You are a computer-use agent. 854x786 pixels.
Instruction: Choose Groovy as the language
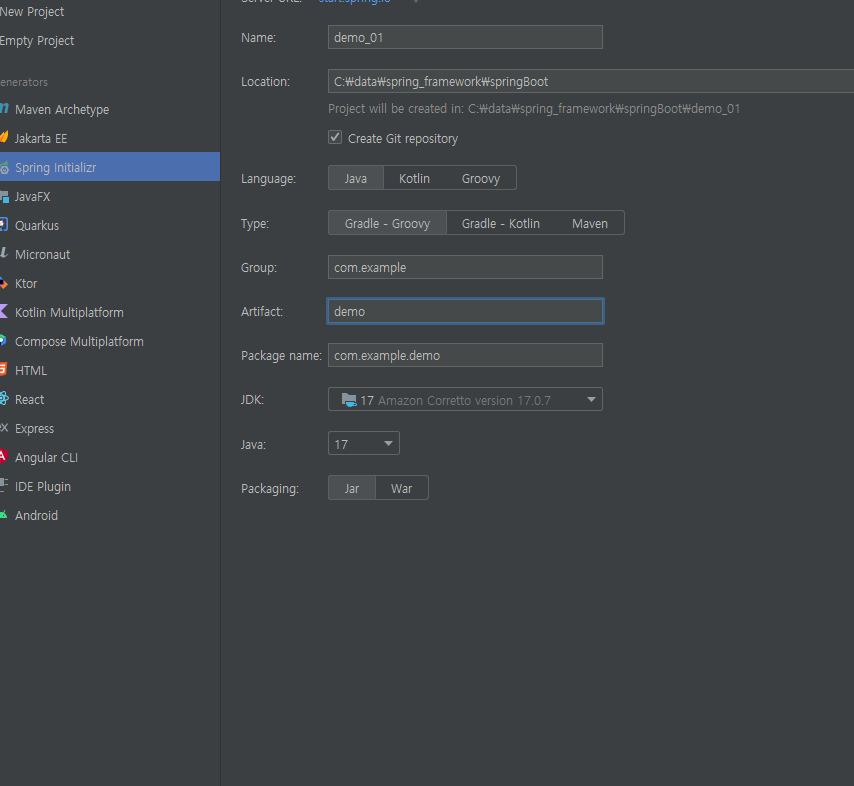point(480,178)
